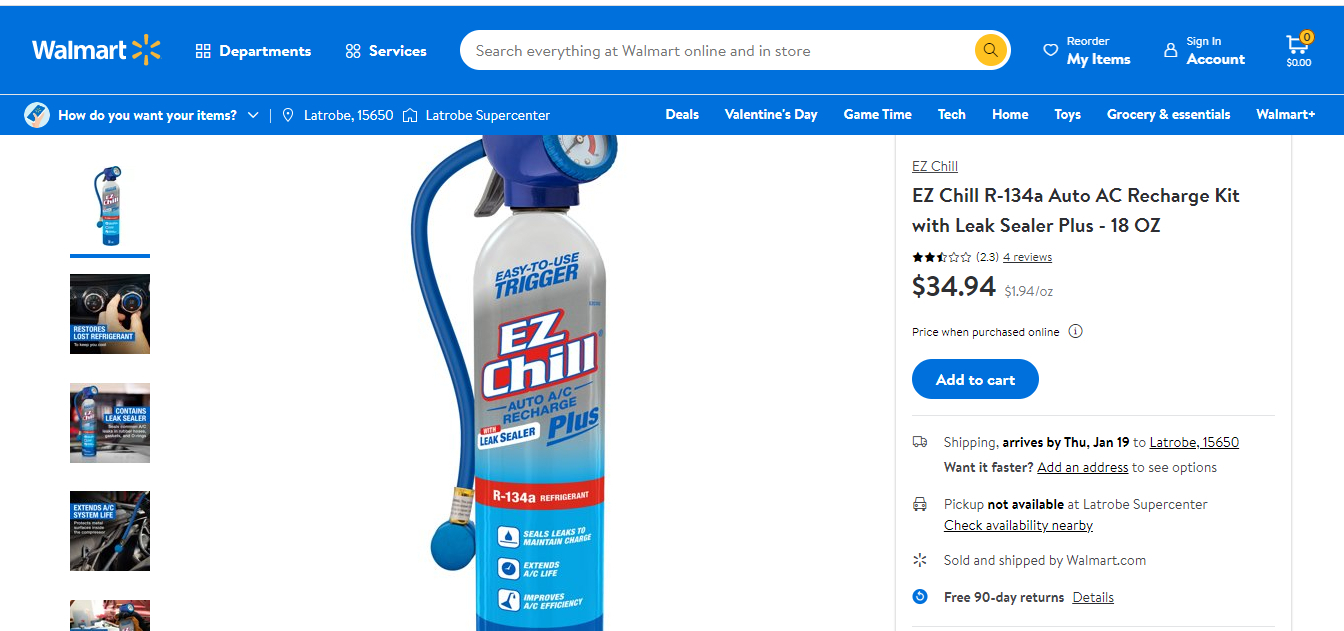This screenshot has height=631, width=1344.
Task: Open the Grocery & essentials menu
Action: click(x=1168, y=114)
